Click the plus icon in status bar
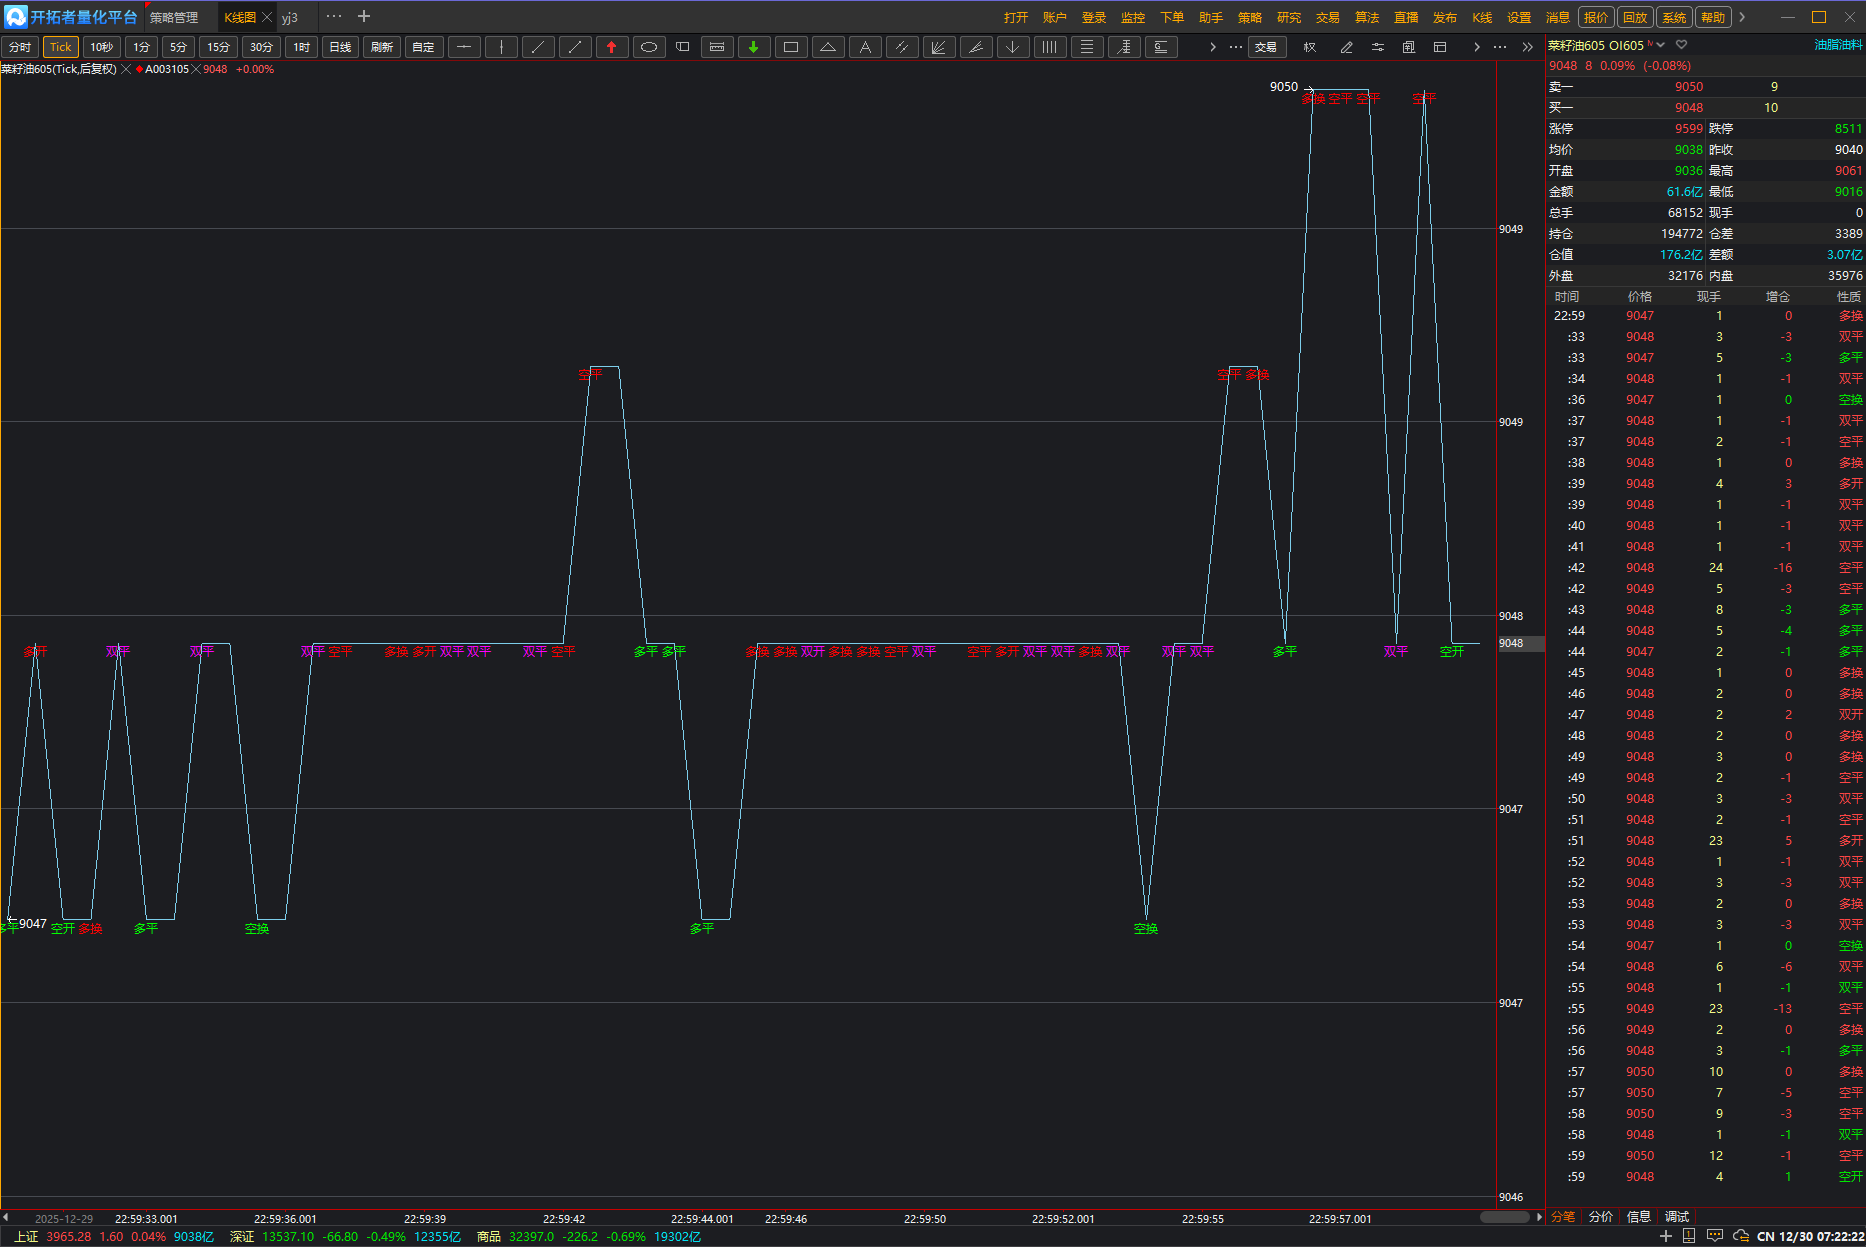Viewport: 1866px width, 1247px height. (1665, 1237)
